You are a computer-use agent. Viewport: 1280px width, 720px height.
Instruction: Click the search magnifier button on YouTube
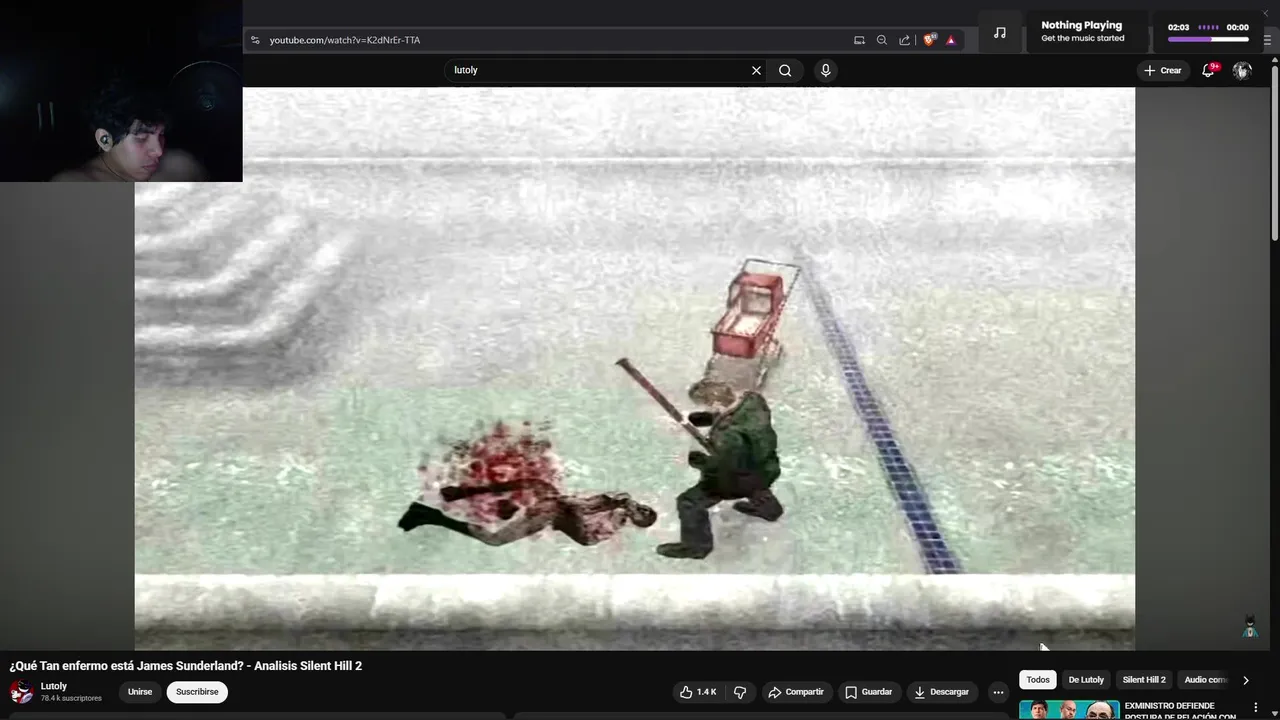point(785,70)
